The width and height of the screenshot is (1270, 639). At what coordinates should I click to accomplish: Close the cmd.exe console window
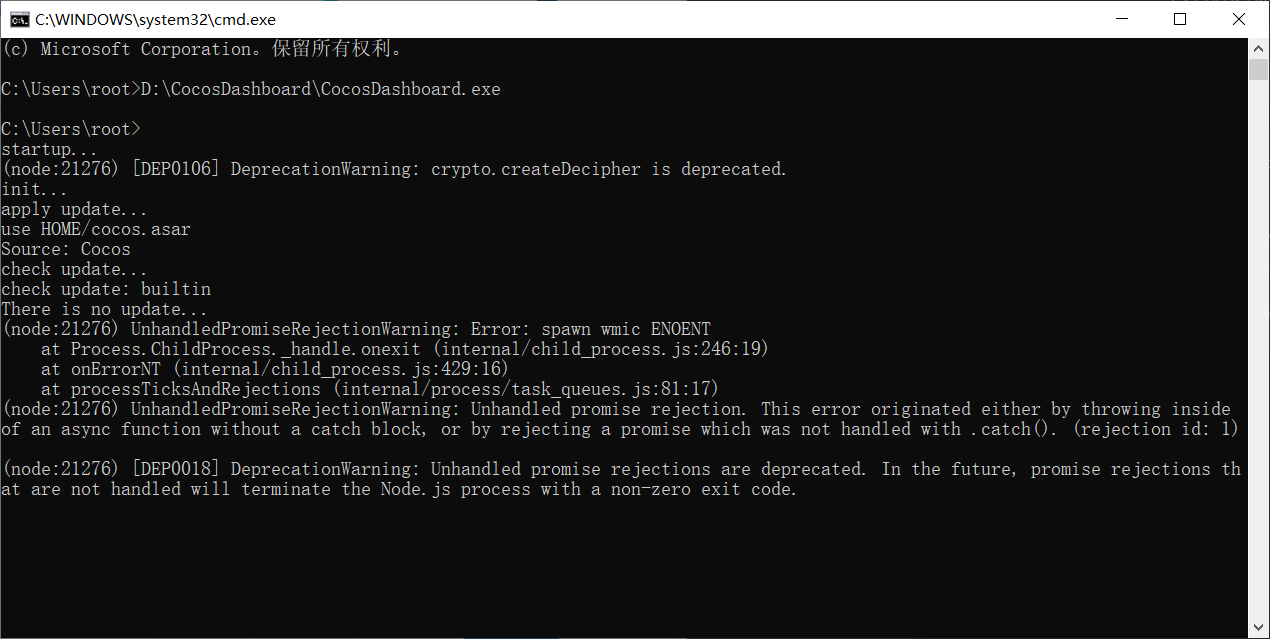click(1238, 19)
